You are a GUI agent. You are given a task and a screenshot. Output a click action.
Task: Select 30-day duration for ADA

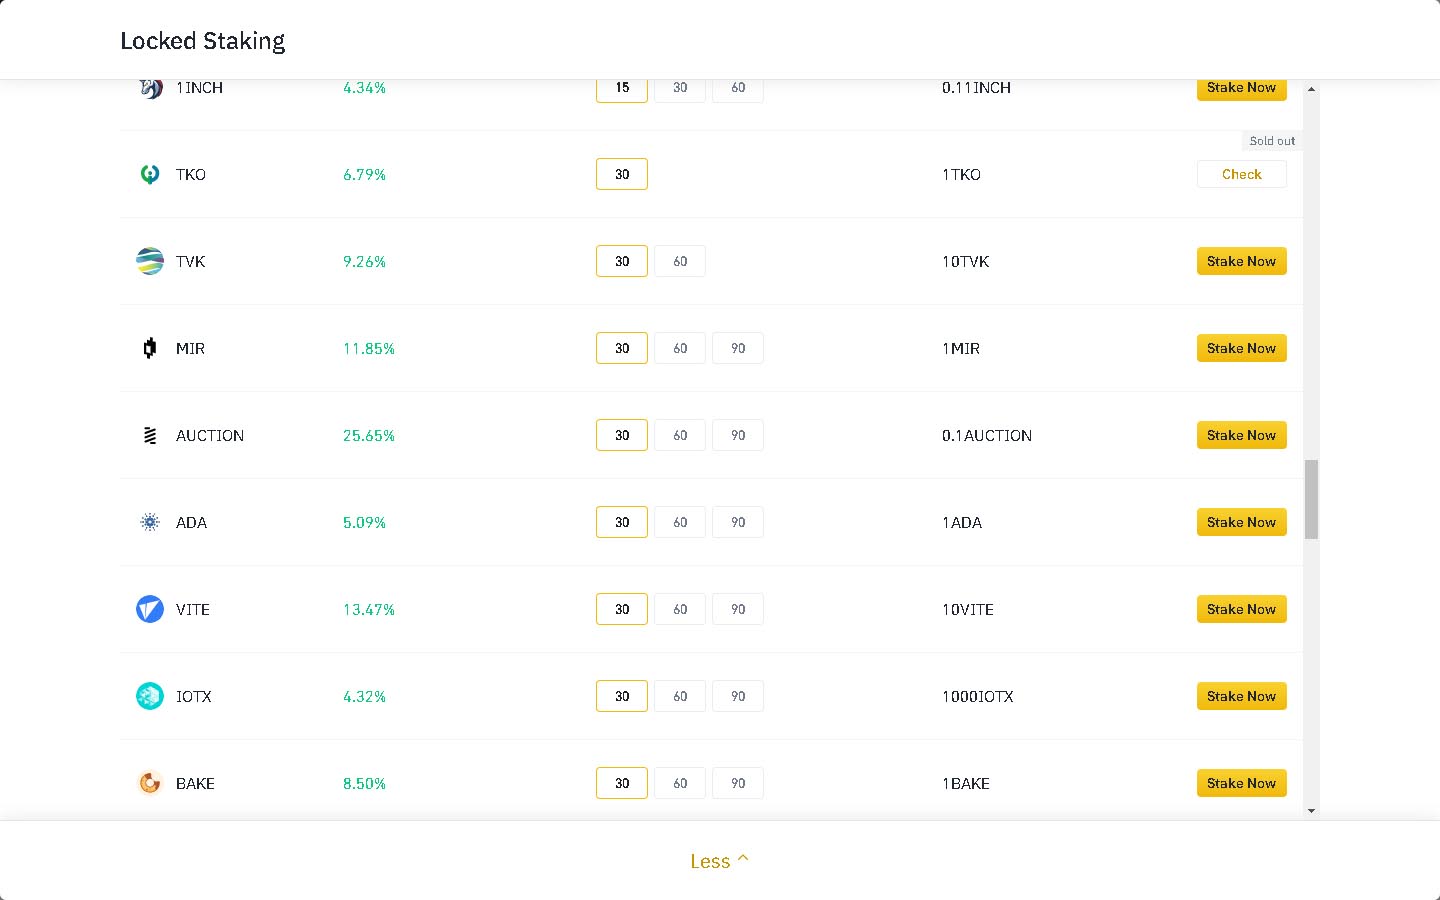622,522
